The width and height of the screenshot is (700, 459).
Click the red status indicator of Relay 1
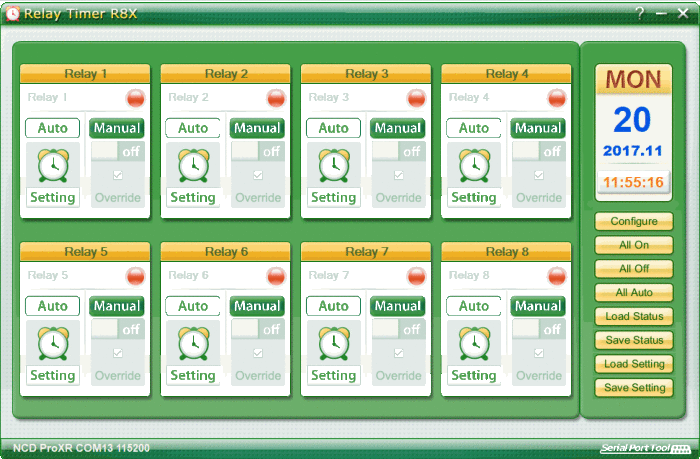[135, 98]
